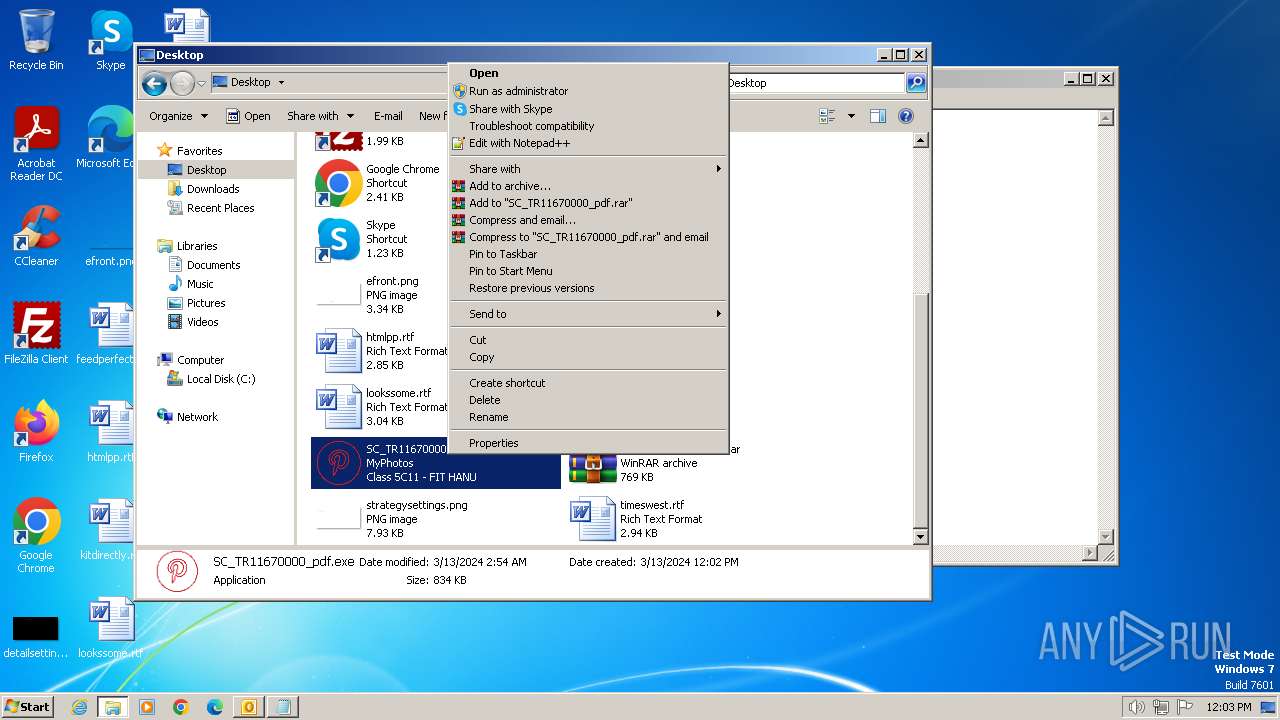
Task: Click the file list scroll up arrow
Action: point(921,141)
